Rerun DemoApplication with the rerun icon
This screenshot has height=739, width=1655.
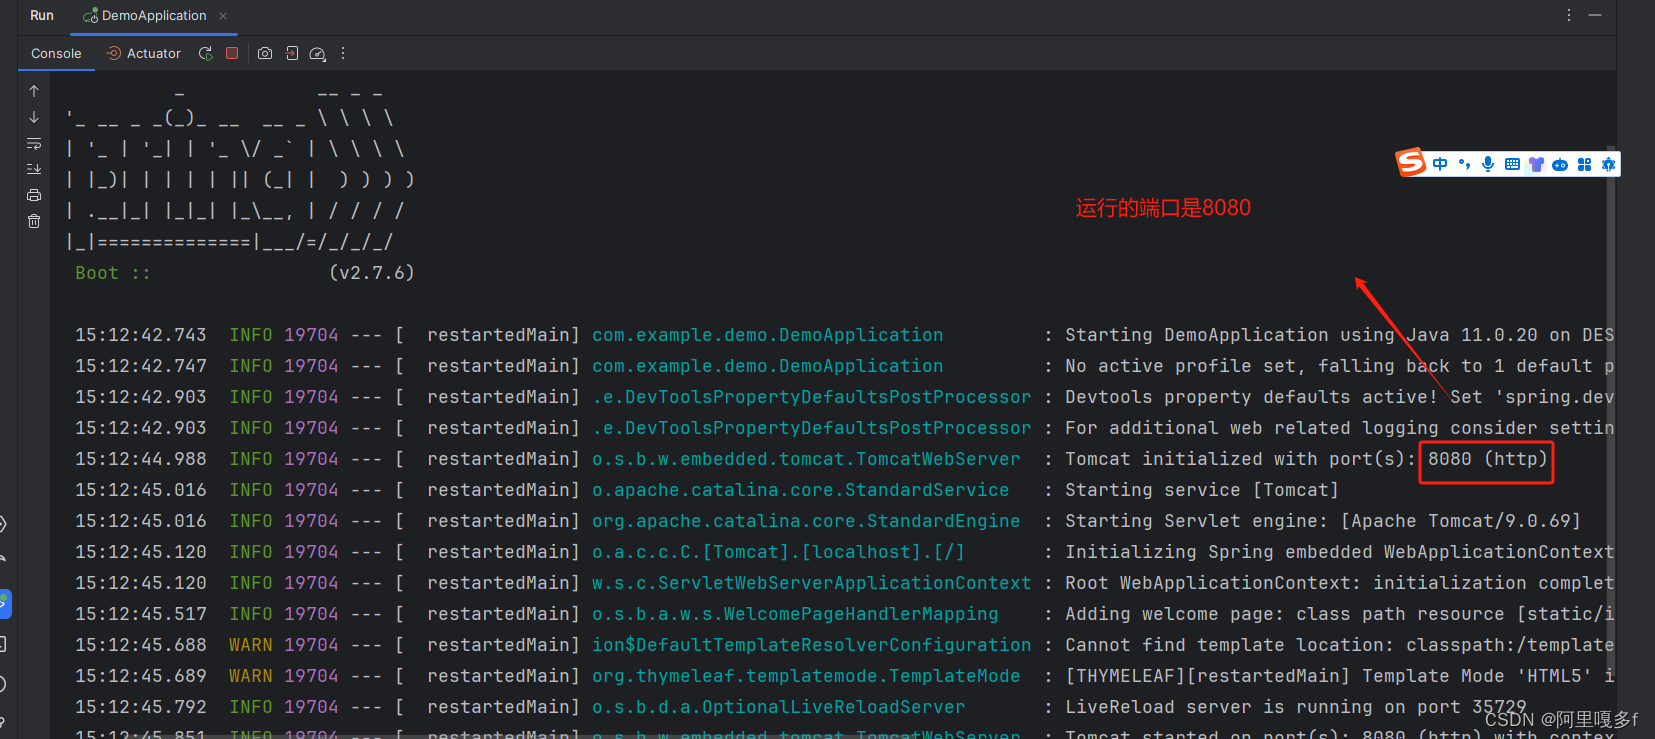[206, 54]
